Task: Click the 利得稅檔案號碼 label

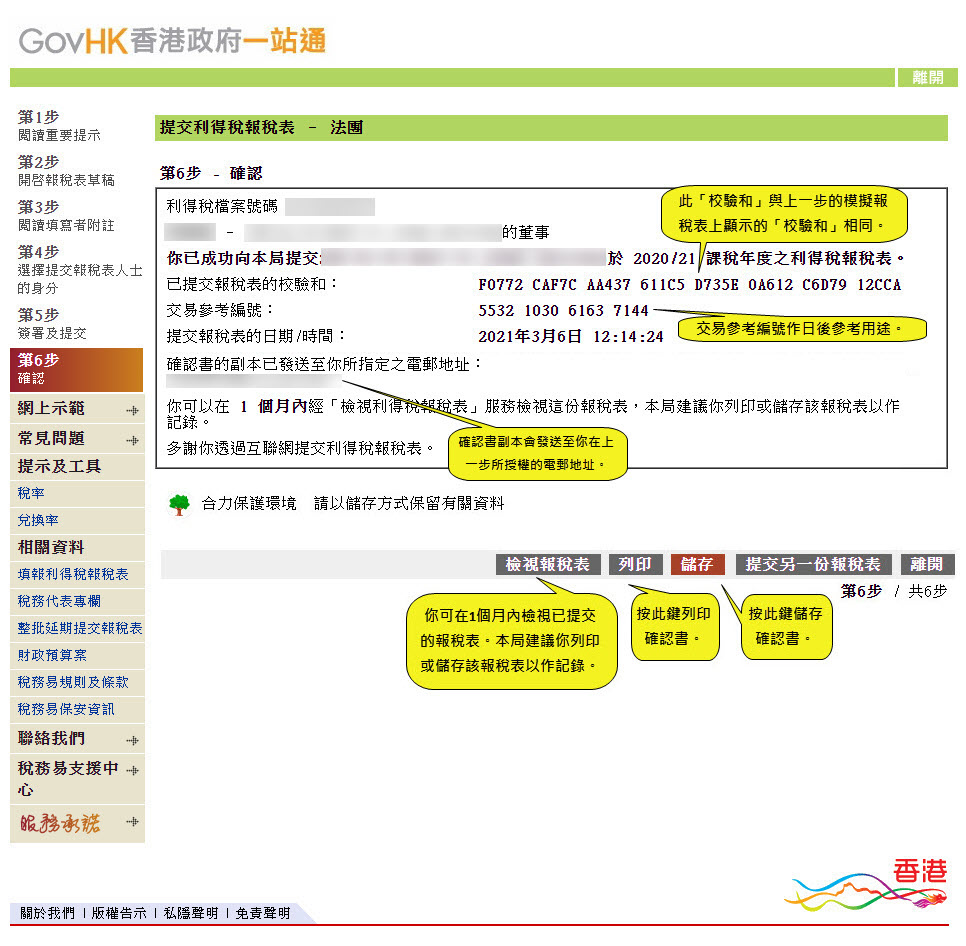Action: coord(222,206)
